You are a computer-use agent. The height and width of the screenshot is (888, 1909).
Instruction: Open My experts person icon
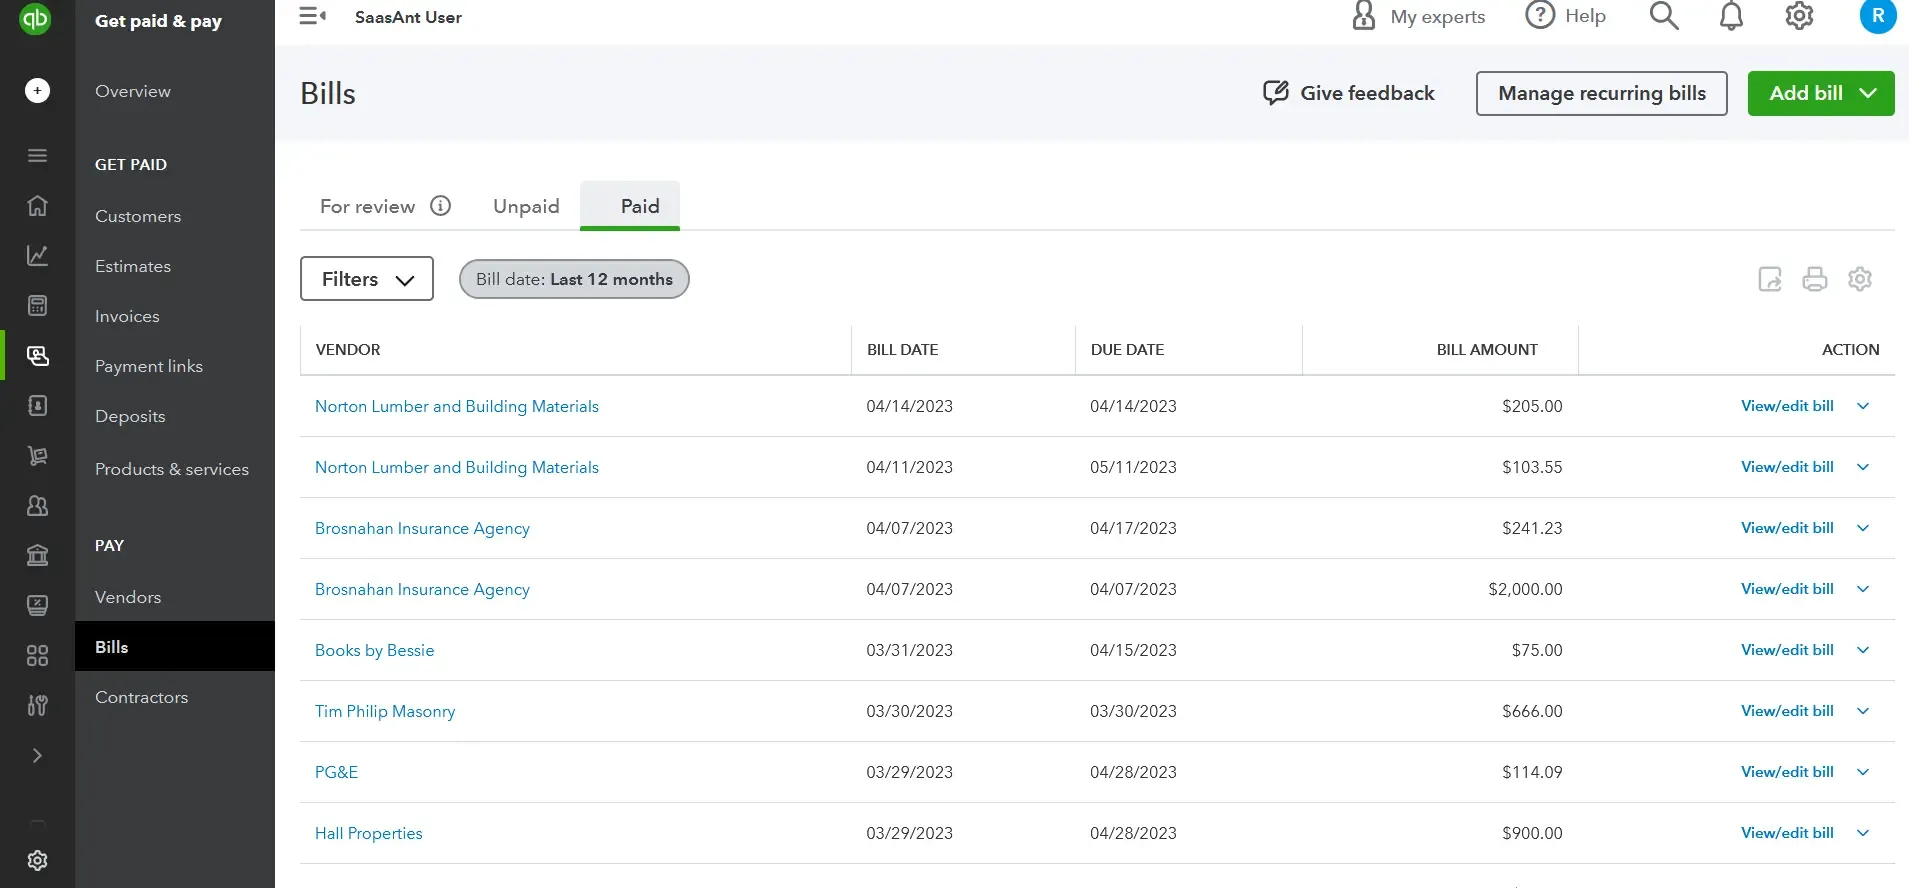click(x=1364, y=16)
